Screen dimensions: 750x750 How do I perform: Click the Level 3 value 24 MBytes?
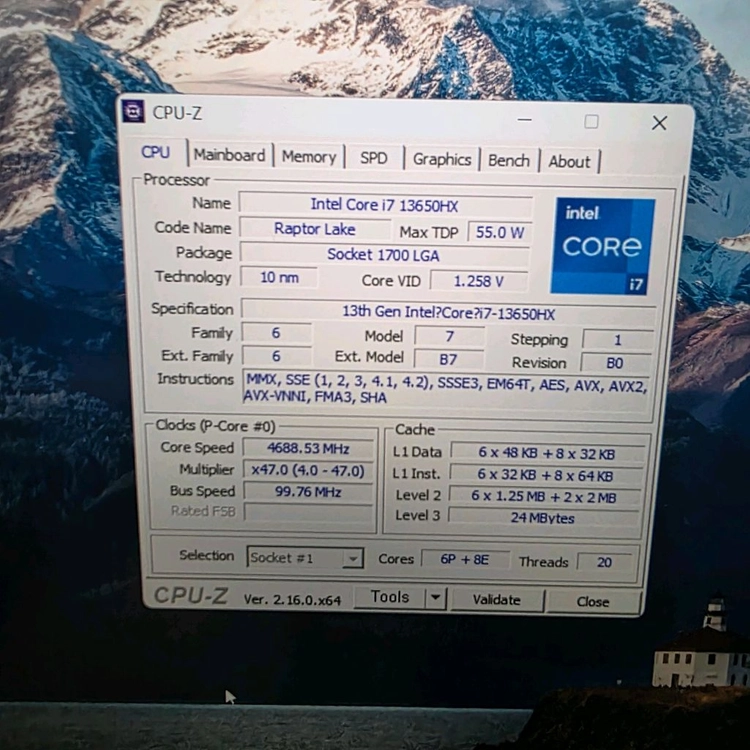pos(543,518)
